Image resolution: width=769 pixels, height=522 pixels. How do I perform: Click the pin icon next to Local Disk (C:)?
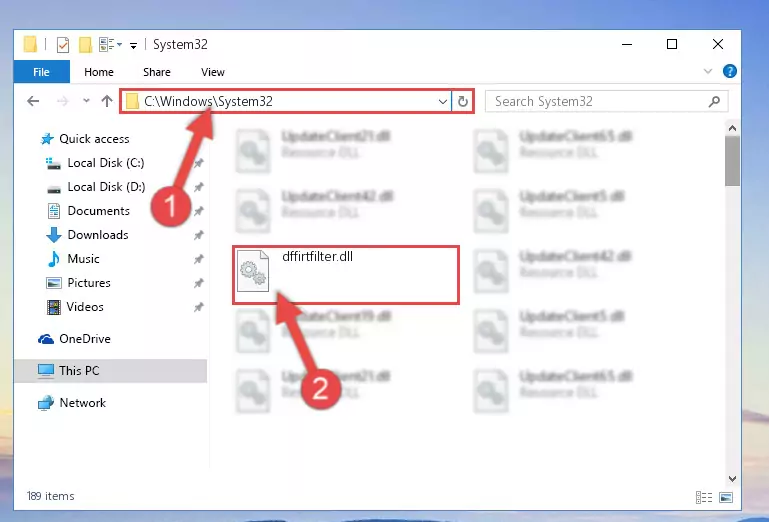point(199,163)
